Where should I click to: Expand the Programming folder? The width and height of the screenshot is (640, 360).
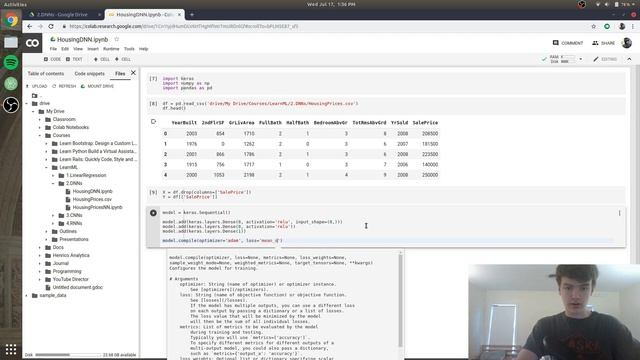[40, 271]
